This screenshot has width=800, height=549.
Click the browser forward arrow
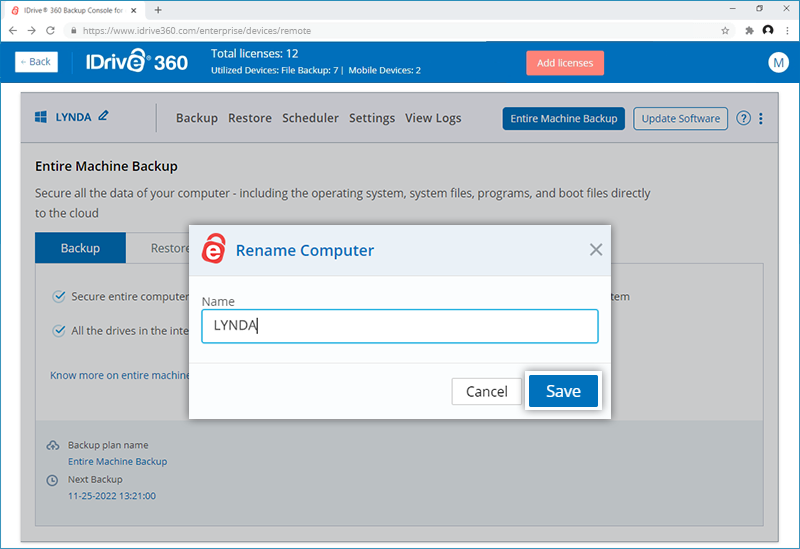[32, 31]
